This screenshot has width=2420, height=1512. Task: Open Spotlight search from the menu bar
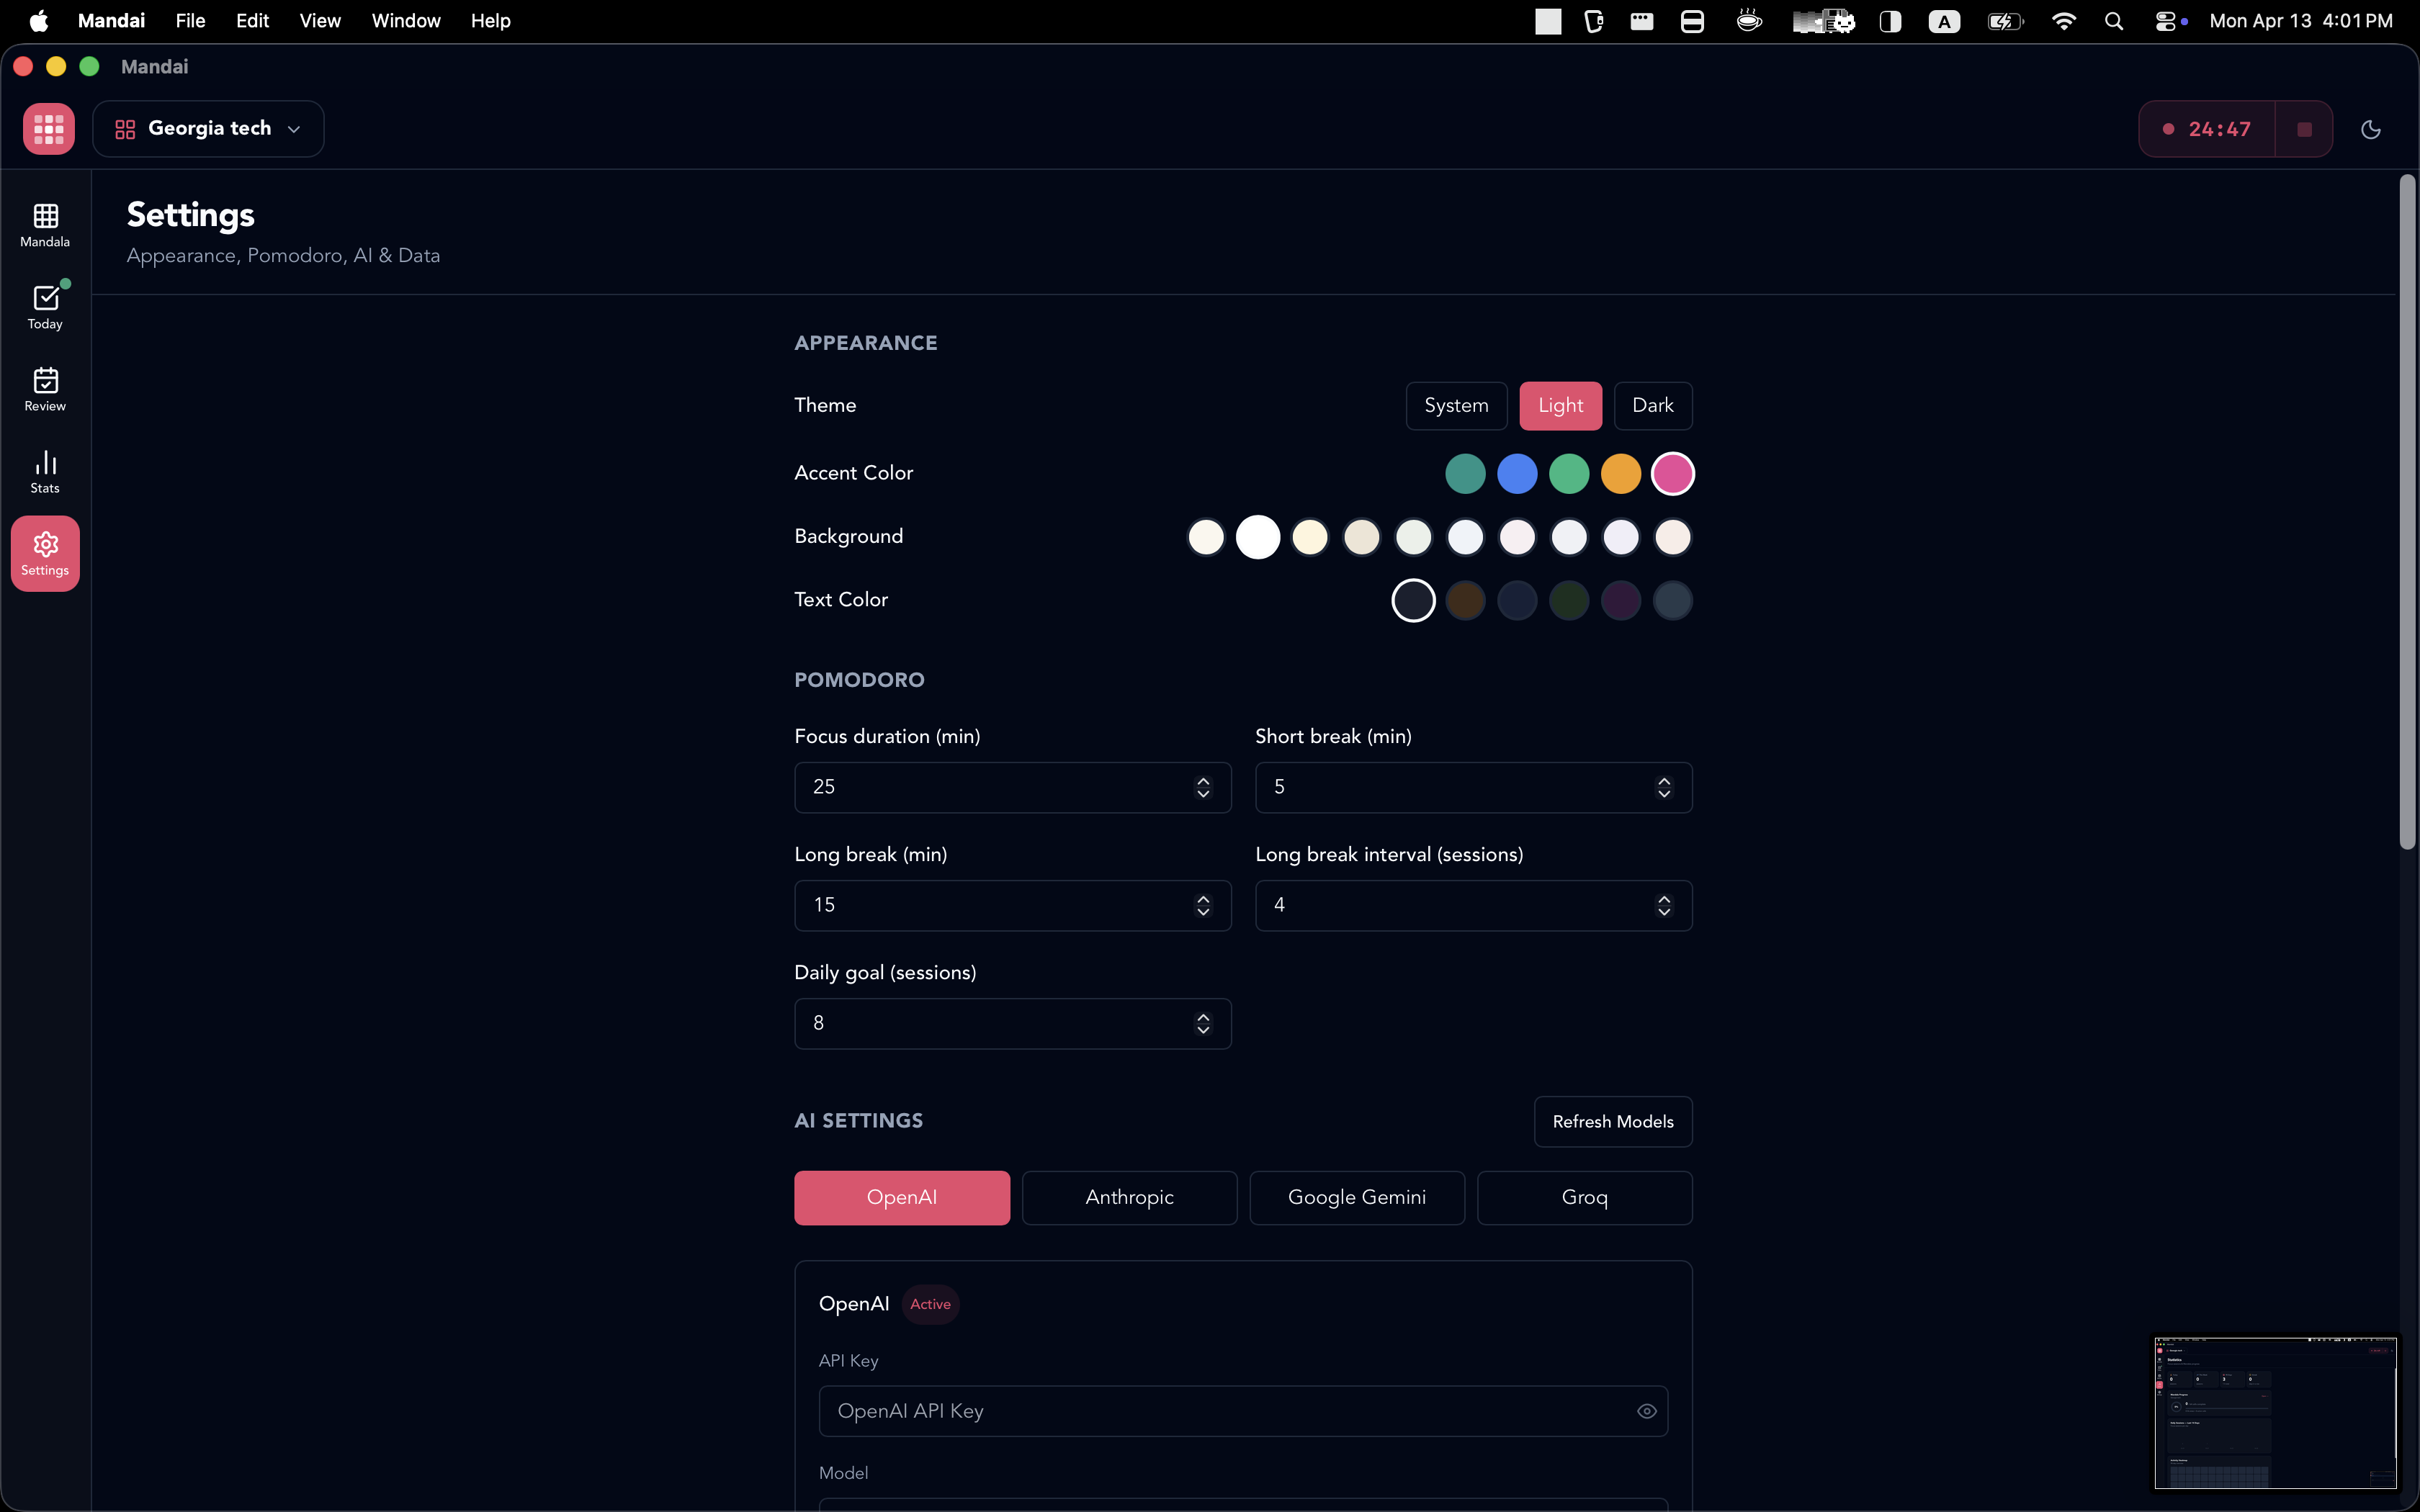tap(2114, 20)
